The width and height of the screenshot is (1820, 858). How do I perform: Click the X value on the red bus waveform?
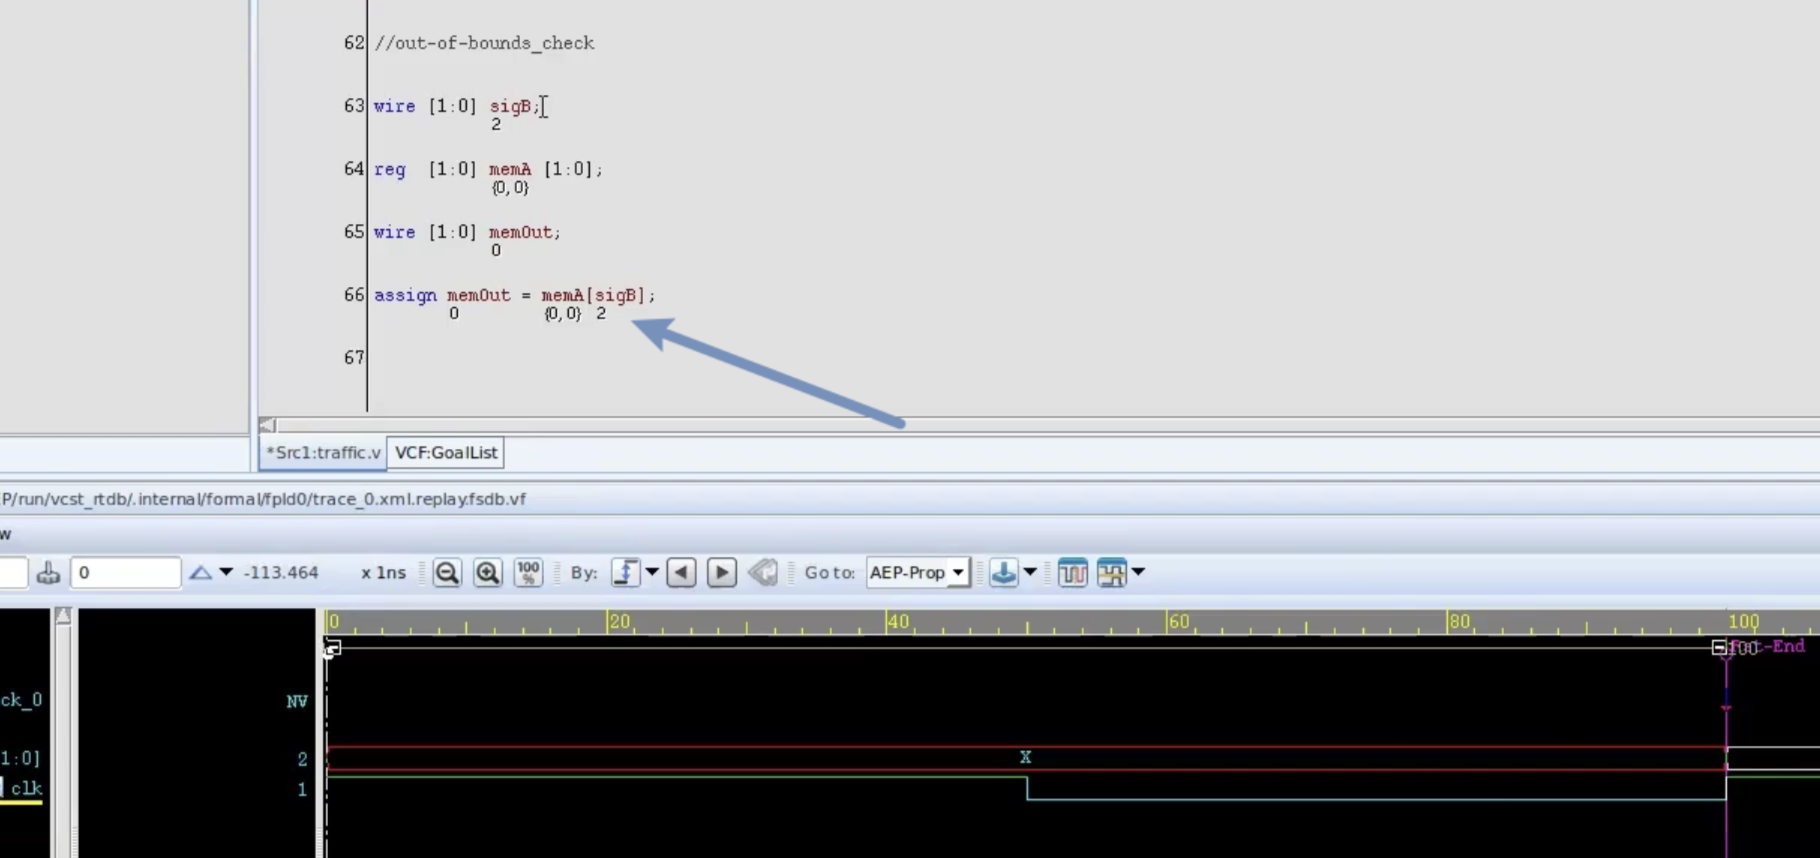click(x=1025, y=757)
